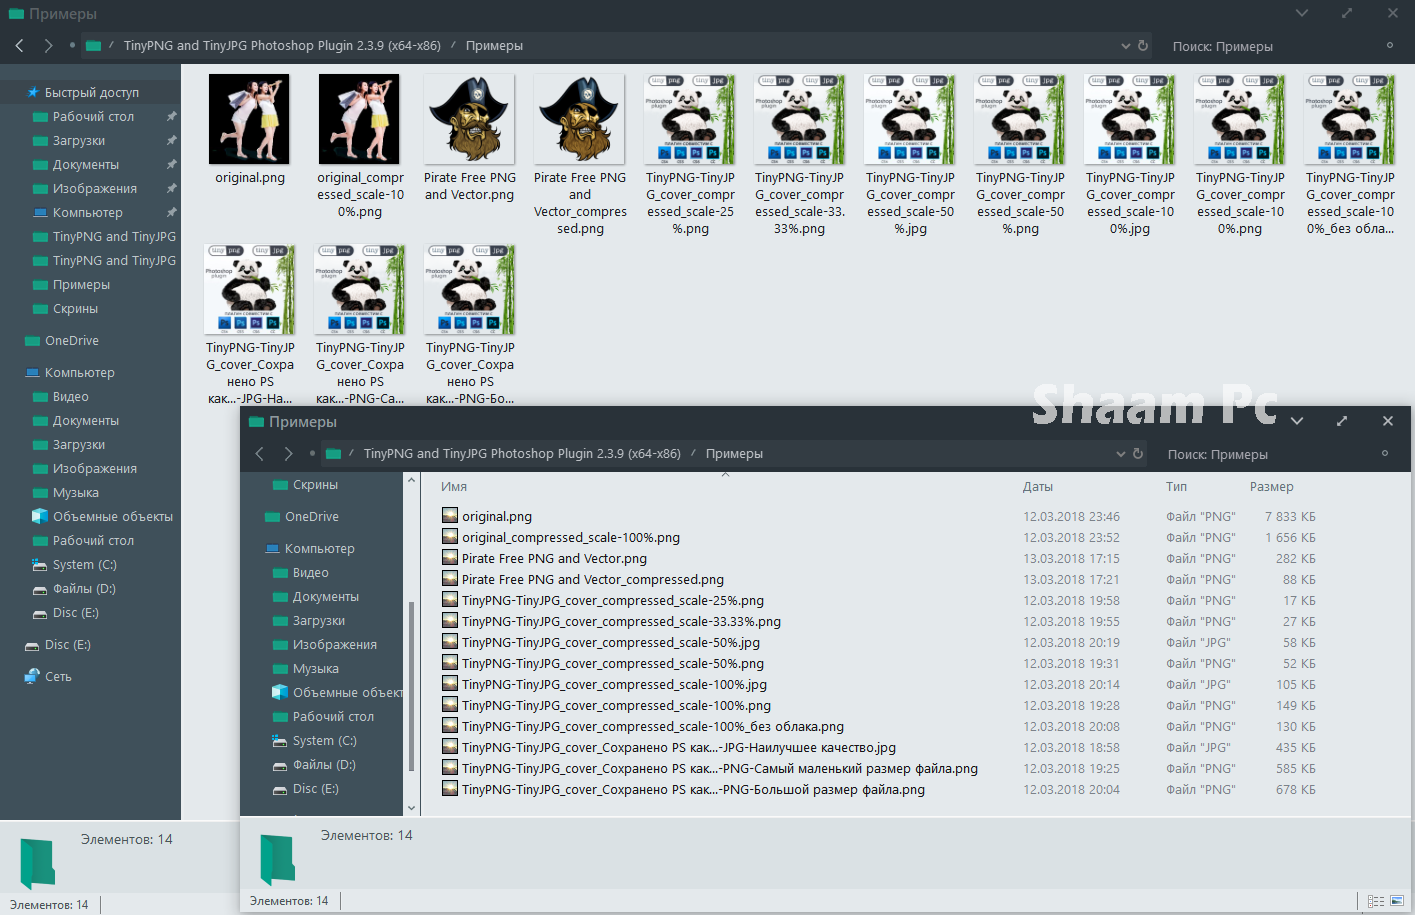Click the System (C:) drive icon in front sidebar
This screenshot has width=1415, height=915.
280,741
